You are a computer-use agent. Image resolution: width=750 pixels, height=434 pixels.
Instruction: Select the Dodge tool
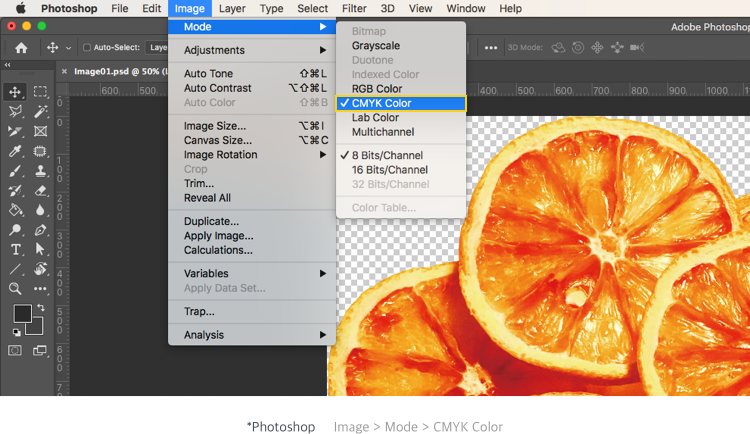click(15, 230)
